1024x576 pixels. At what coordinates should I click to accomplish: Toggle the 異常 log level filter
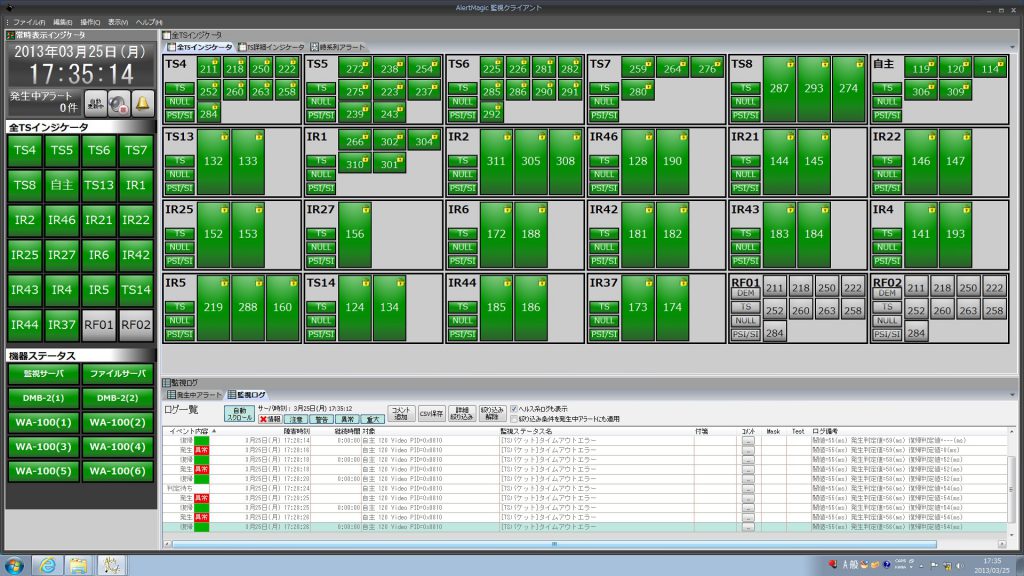tap(347, 419)
